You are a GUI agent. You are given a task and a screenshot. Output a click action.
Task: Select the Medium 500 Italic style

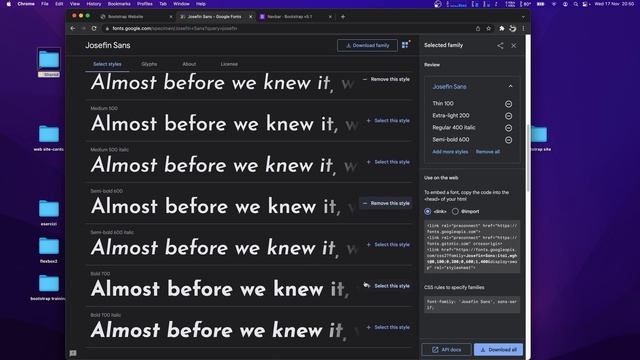tap(388, 162)
